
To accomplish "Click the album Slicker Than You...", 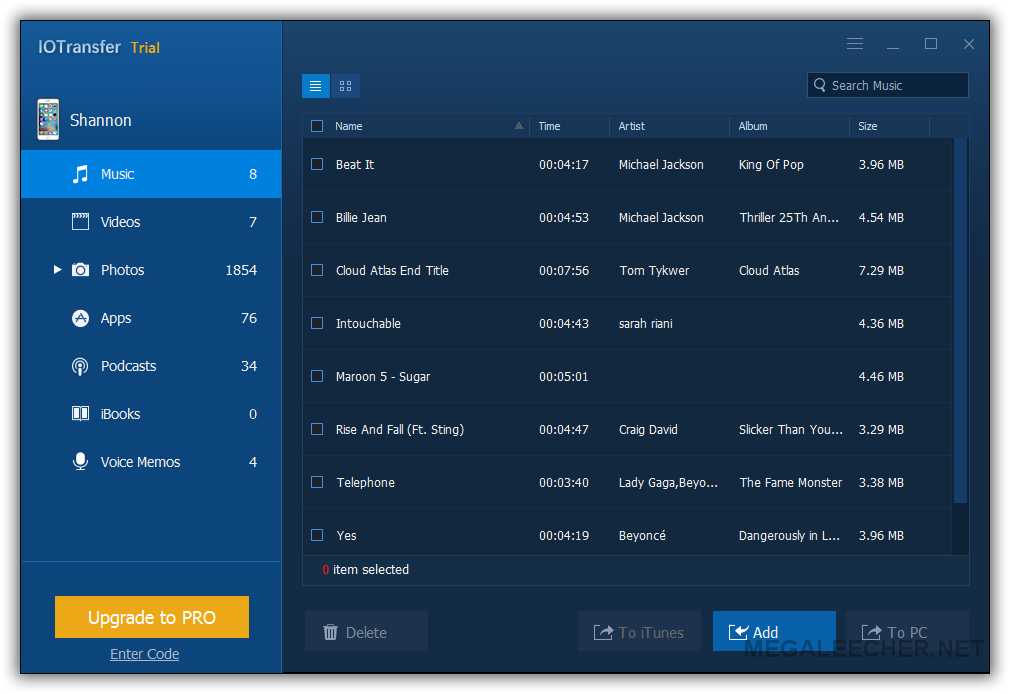I will click(x=790, y=429).
